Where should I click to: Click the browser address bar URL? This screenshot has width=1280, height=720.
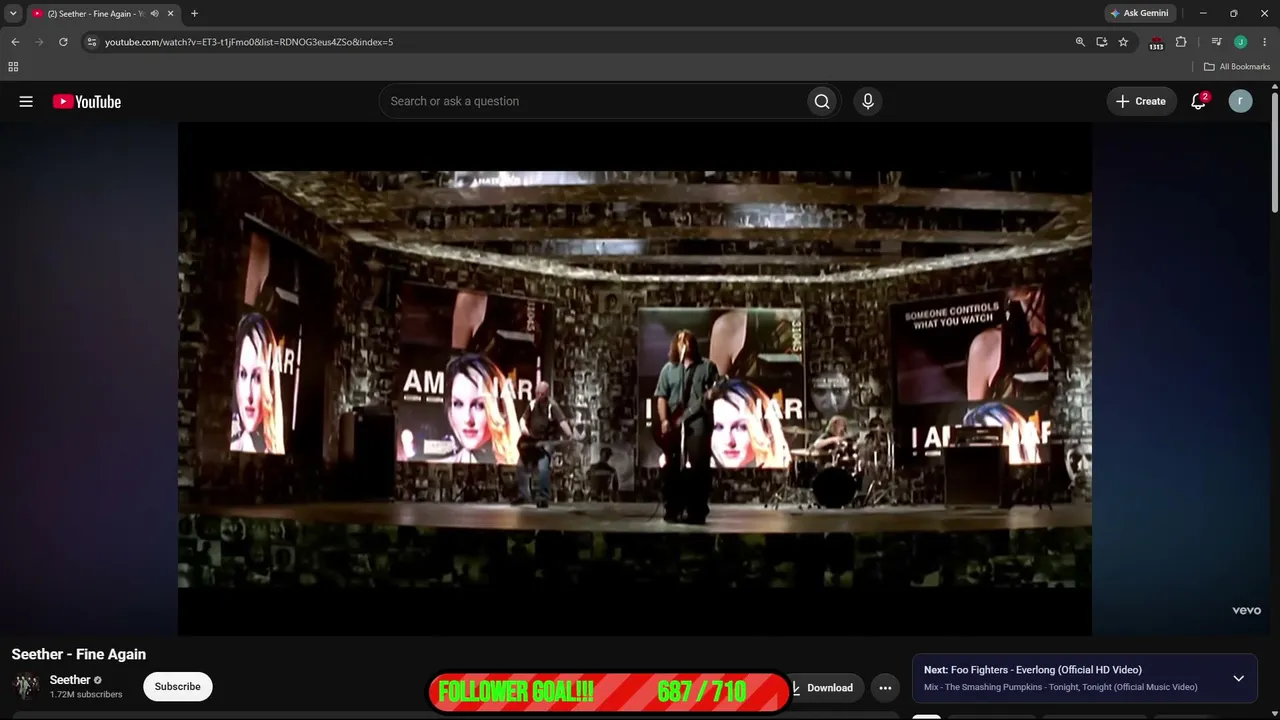click(x=249, y=42)
